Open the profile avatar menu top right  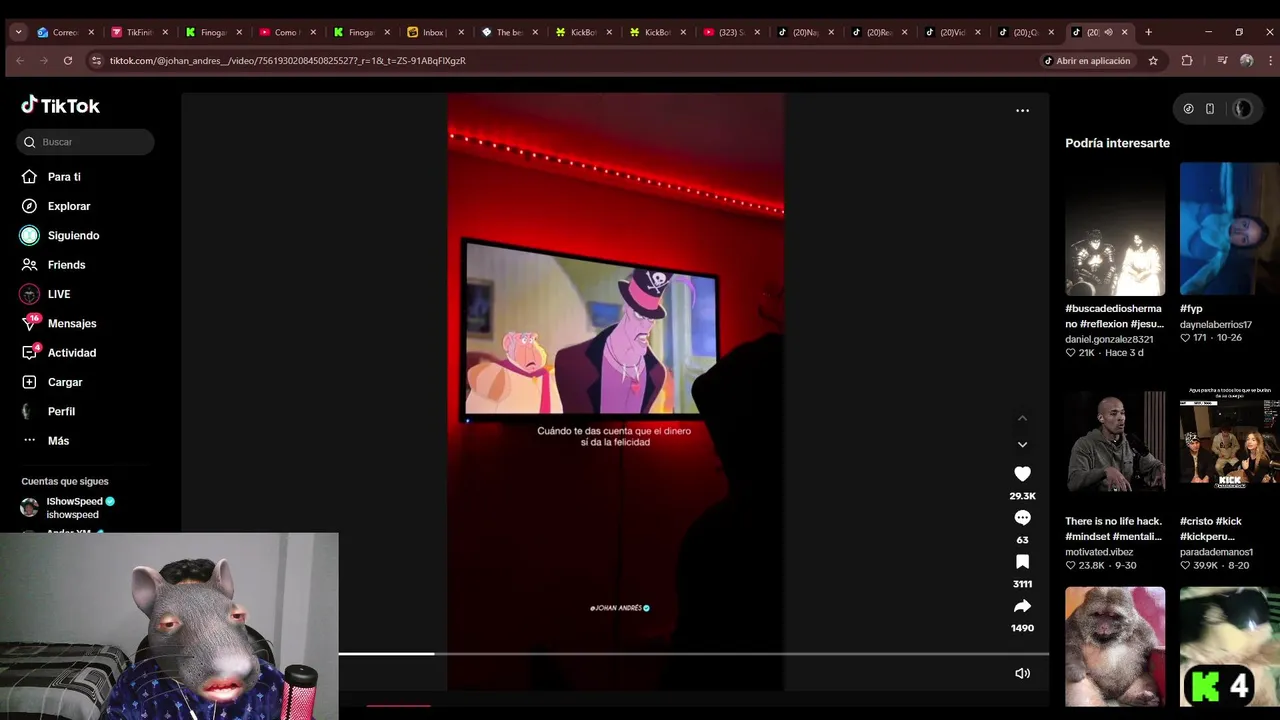[1243, 109]
